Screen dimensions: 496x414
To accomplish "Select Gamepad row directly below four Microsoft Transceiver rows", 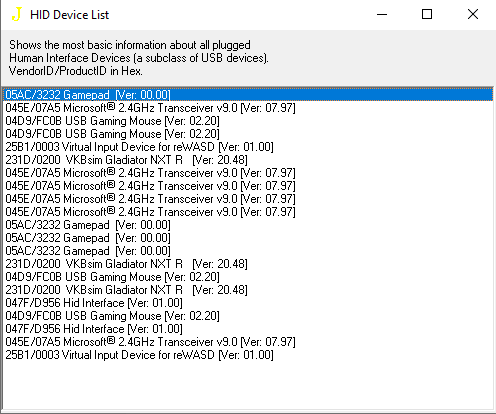I will [248, 225].
